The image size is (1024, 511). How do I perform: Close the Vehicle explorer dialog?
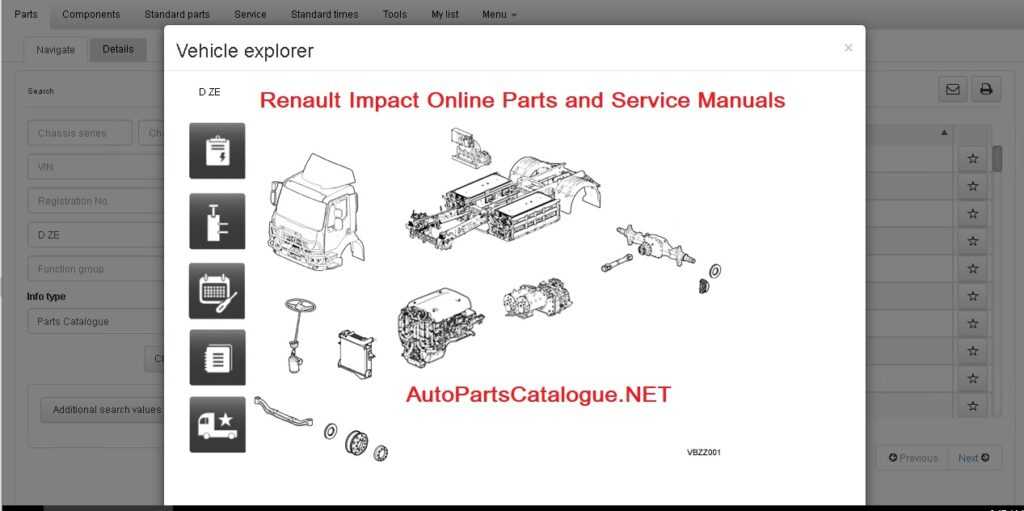pyautogui.click(x=848, y=48)
